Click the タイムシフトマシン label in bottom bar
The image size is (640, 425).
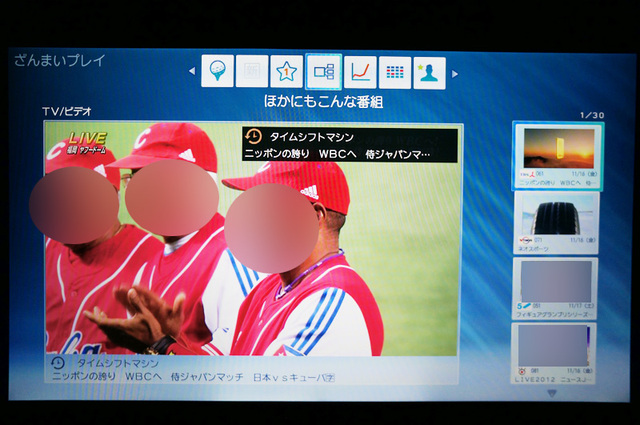point(118,363)
